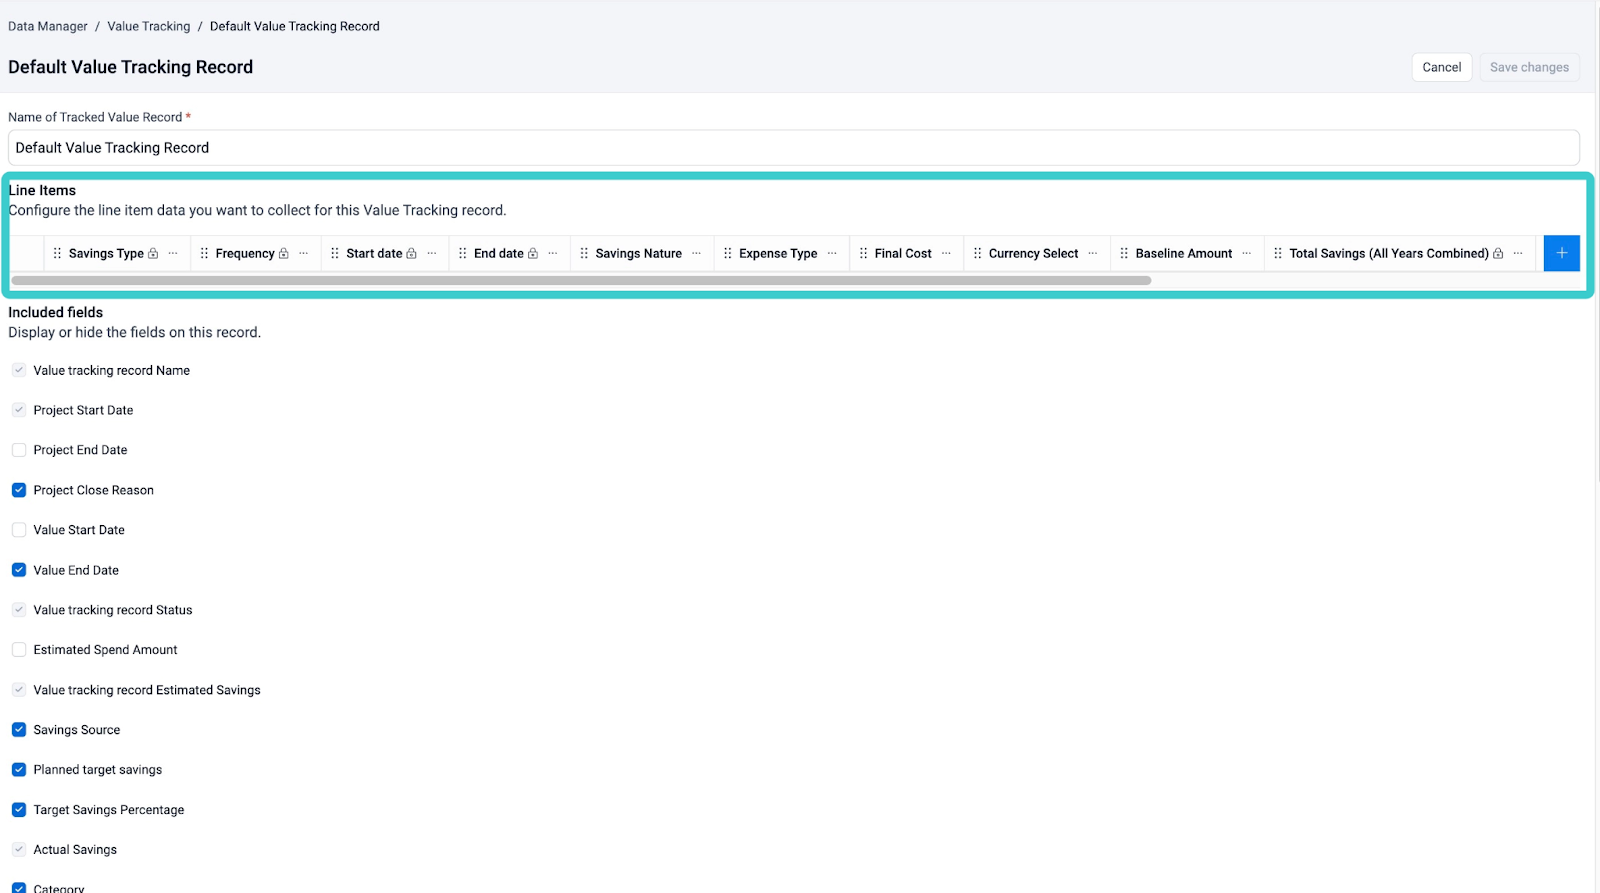Screen dimensions: 1600x893
Task: Click the drag handle for Currency Select column
Action: (x=977, y=254)
